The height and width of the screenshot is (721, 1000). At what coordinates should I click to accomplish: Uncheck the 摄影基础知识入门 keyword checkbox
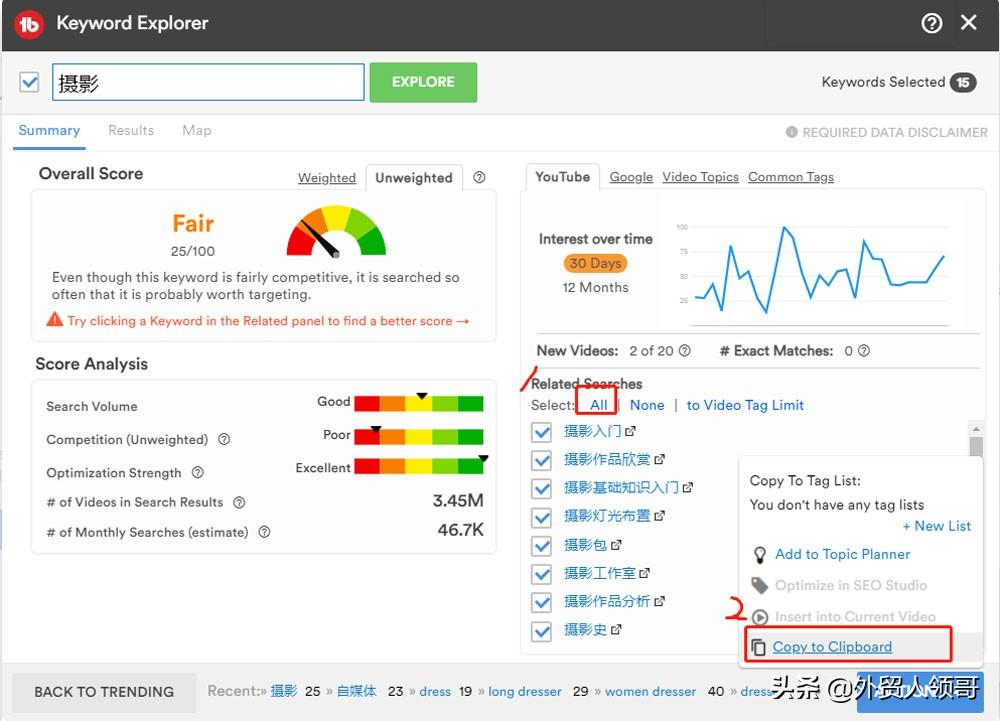541,489
